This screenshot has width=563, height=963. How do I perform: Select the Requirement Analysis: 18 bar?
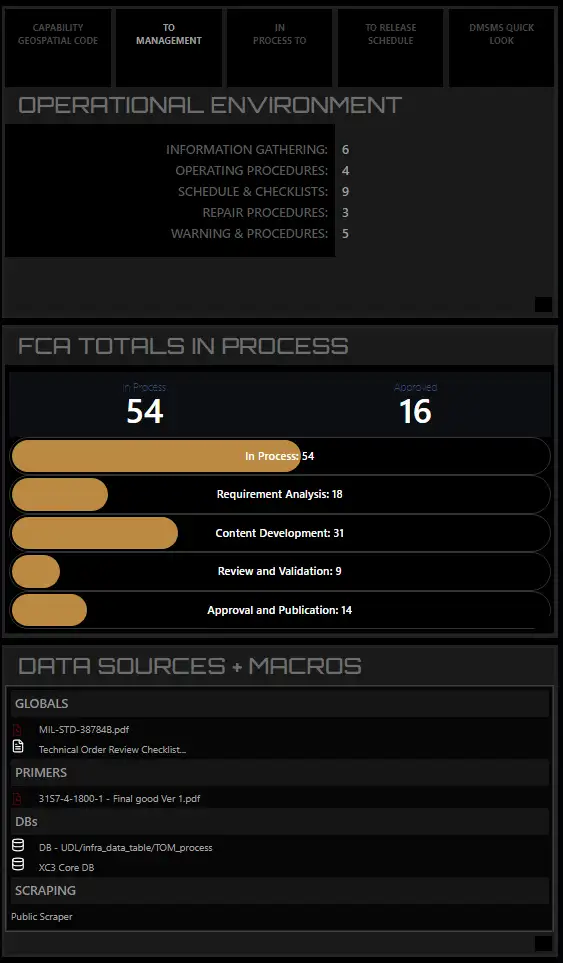280,494
